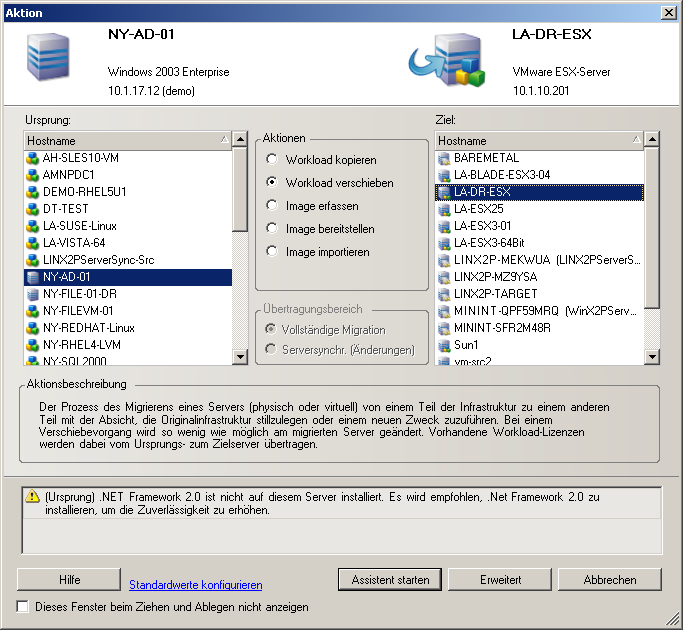Click the target list scrollbar thumb
Viewport: 683px width, 630px height.
coord(652,228)
